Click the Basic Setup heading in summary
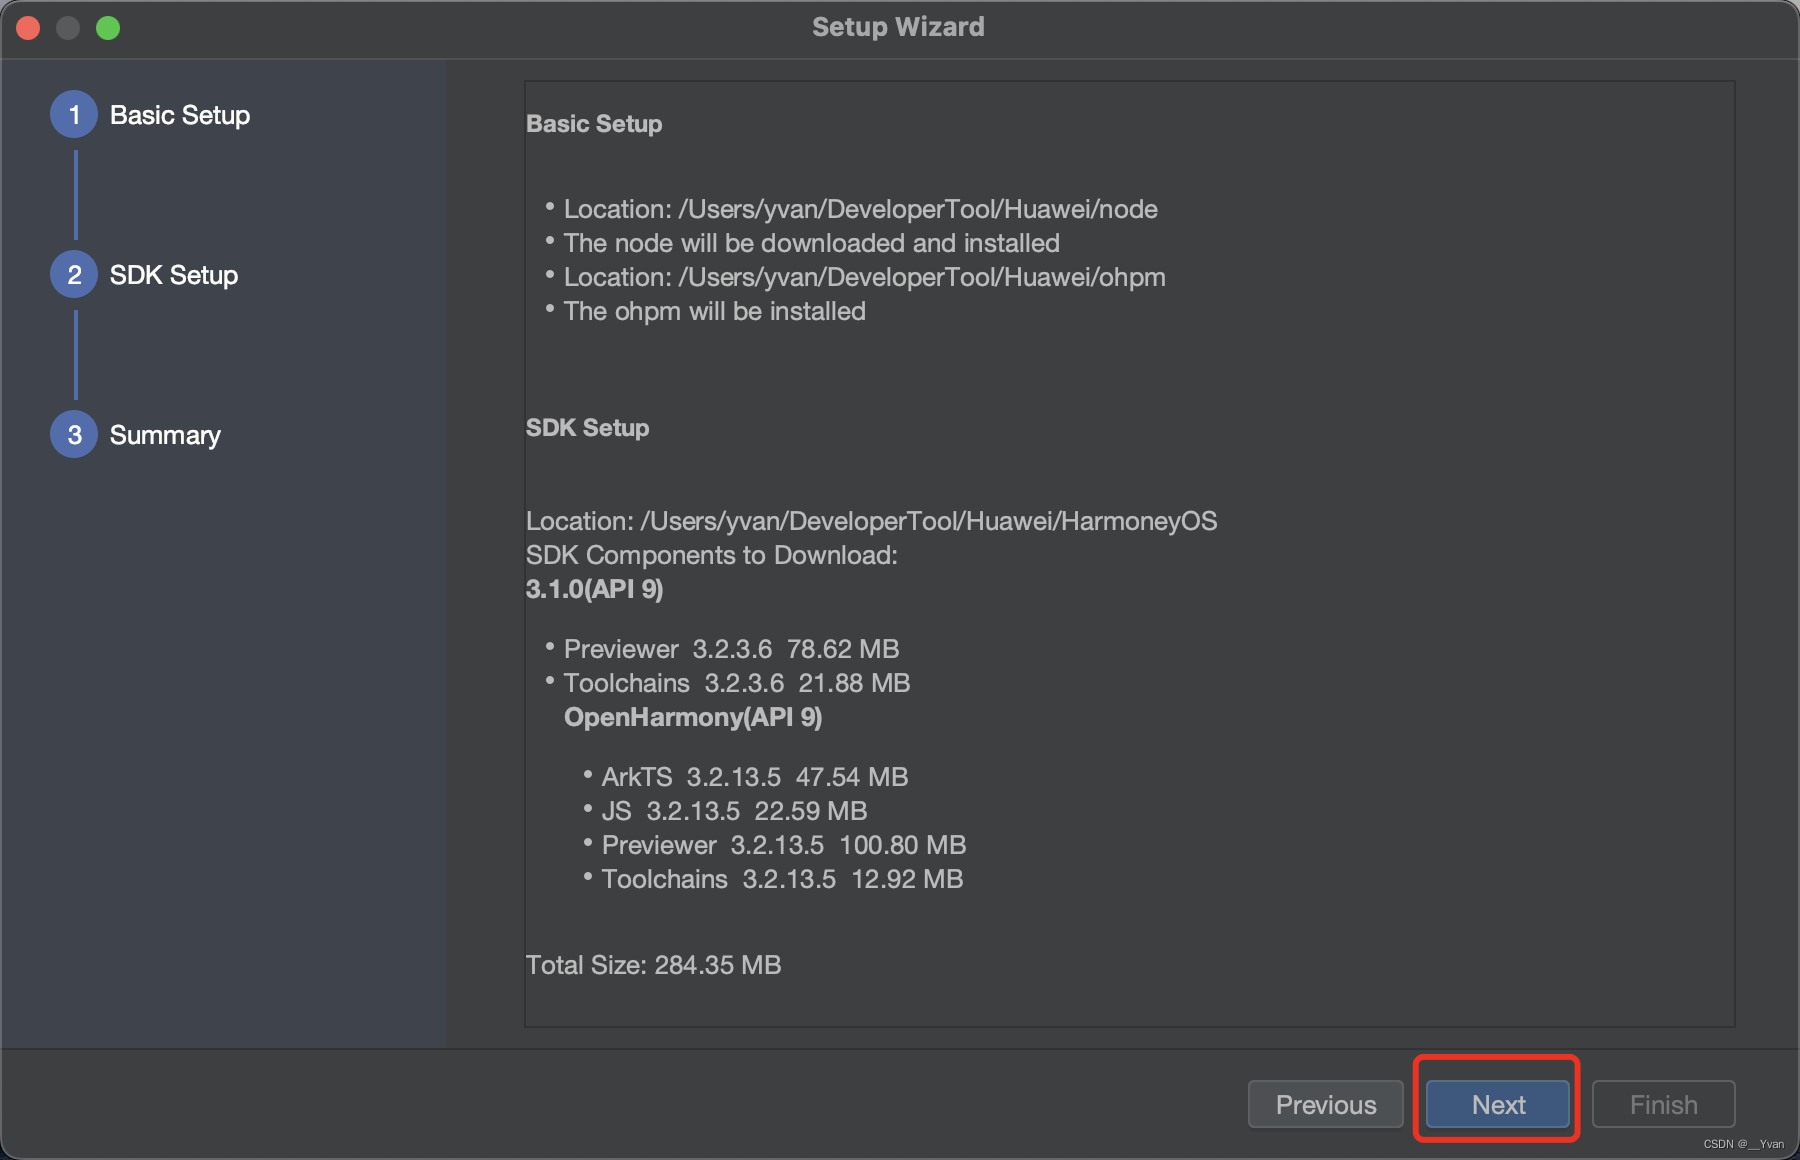The image size is (1800, 1160). point(594,124)
